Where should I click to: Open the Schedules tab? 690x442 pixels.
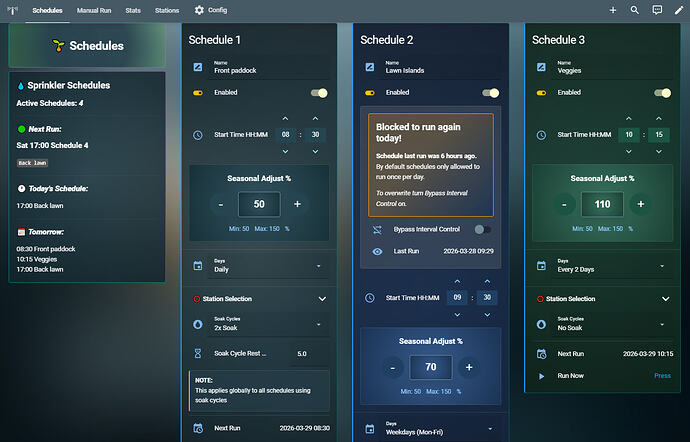click(47, 10)
